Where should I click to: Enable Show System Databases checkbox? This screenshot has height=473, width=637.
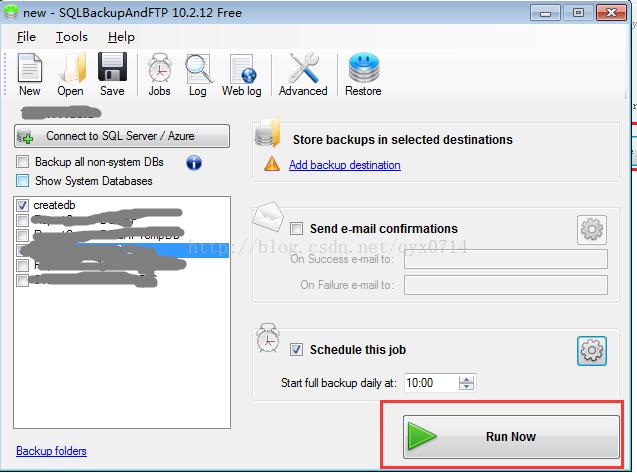point(22,180)
